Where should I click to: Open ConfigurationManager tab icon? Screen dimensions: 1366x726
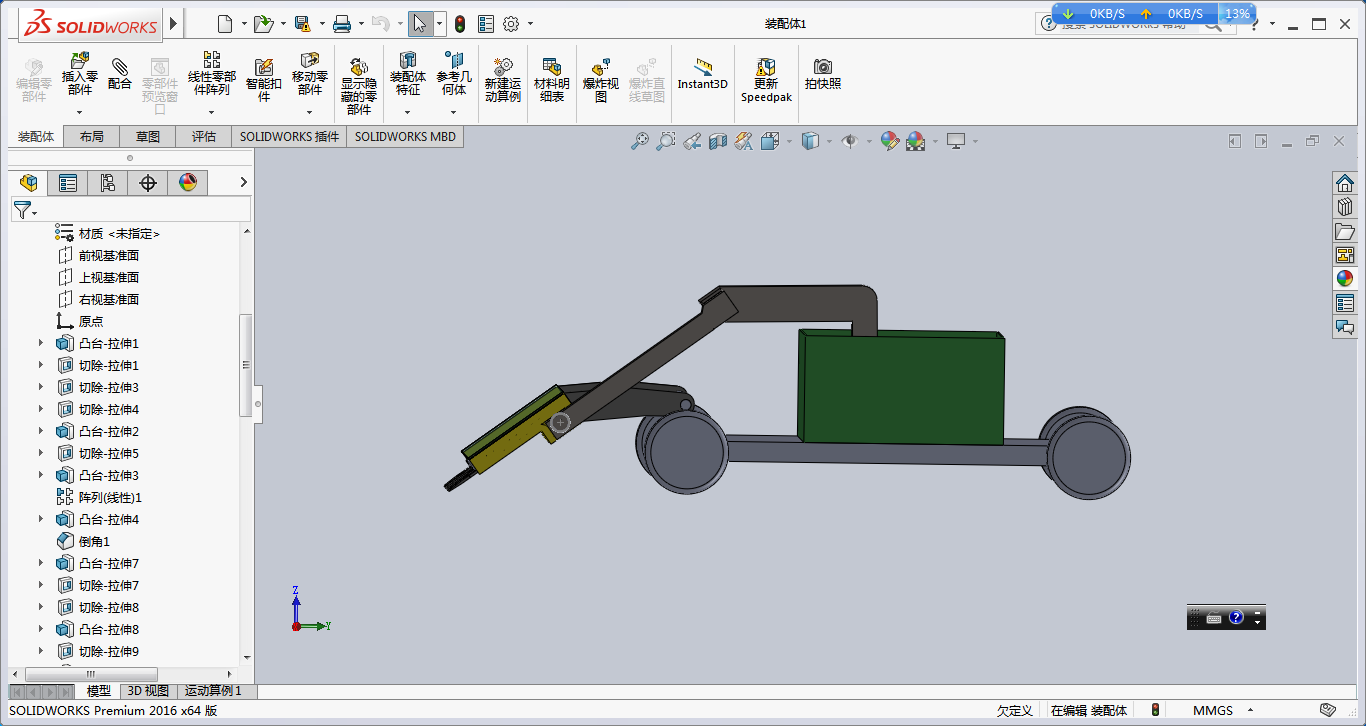tap(108, 182)
